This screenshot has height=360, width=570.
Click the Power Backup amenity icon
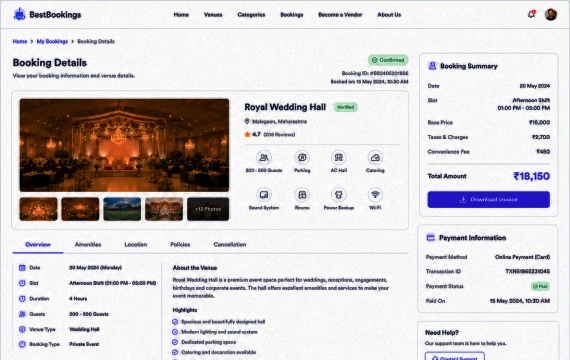[339, 195]
